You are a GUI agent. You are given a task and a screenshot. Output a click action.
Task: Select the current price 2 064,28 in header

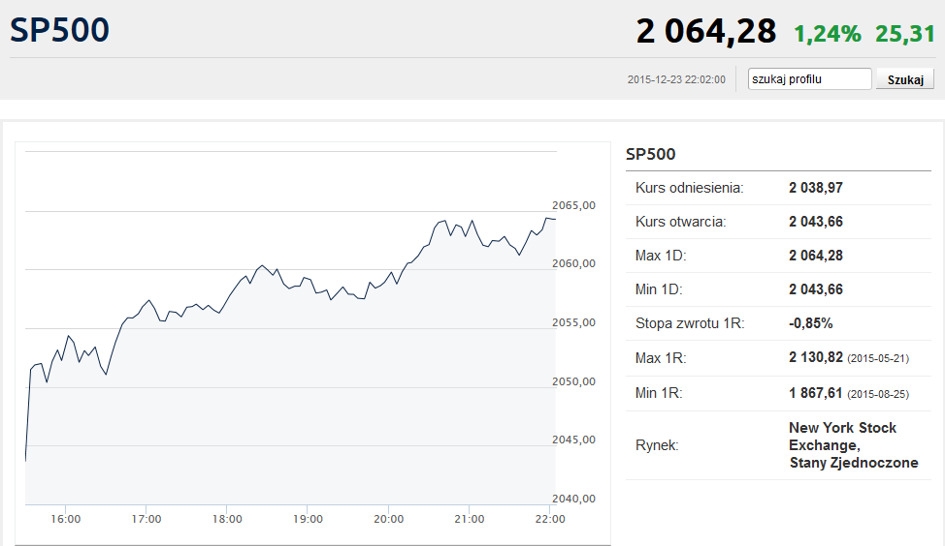tap(706, 31)
